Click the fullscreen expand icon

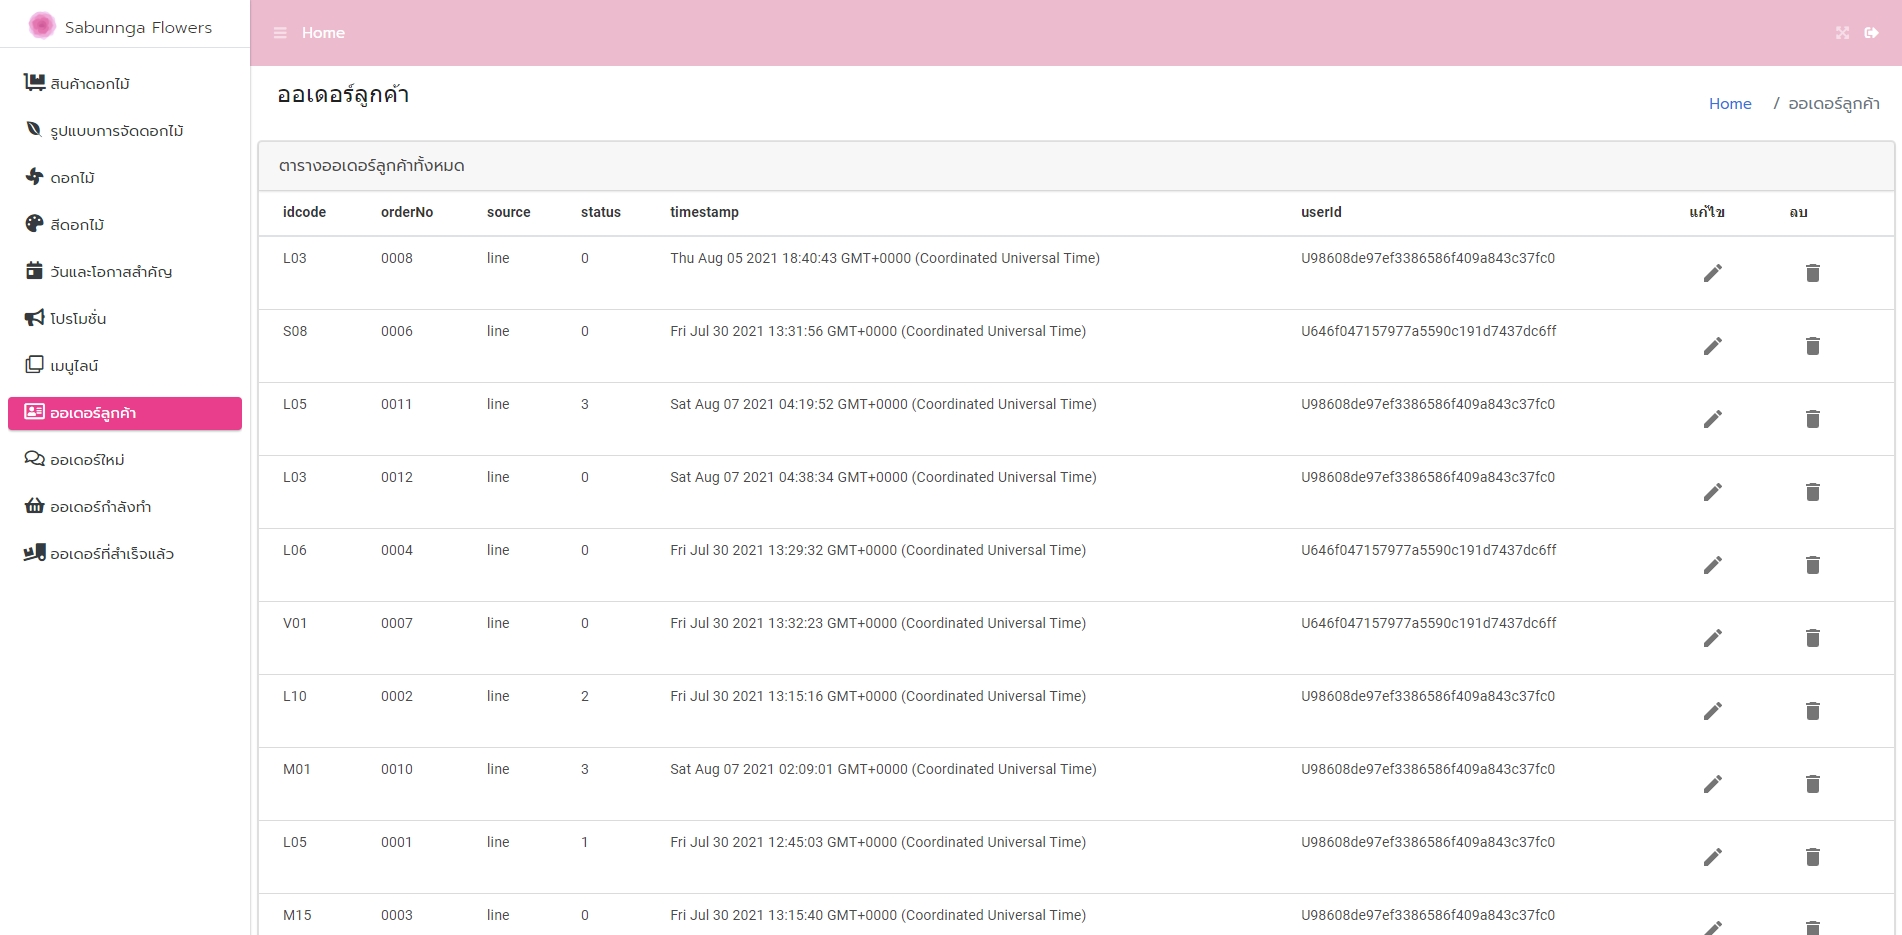point(1842,33)
